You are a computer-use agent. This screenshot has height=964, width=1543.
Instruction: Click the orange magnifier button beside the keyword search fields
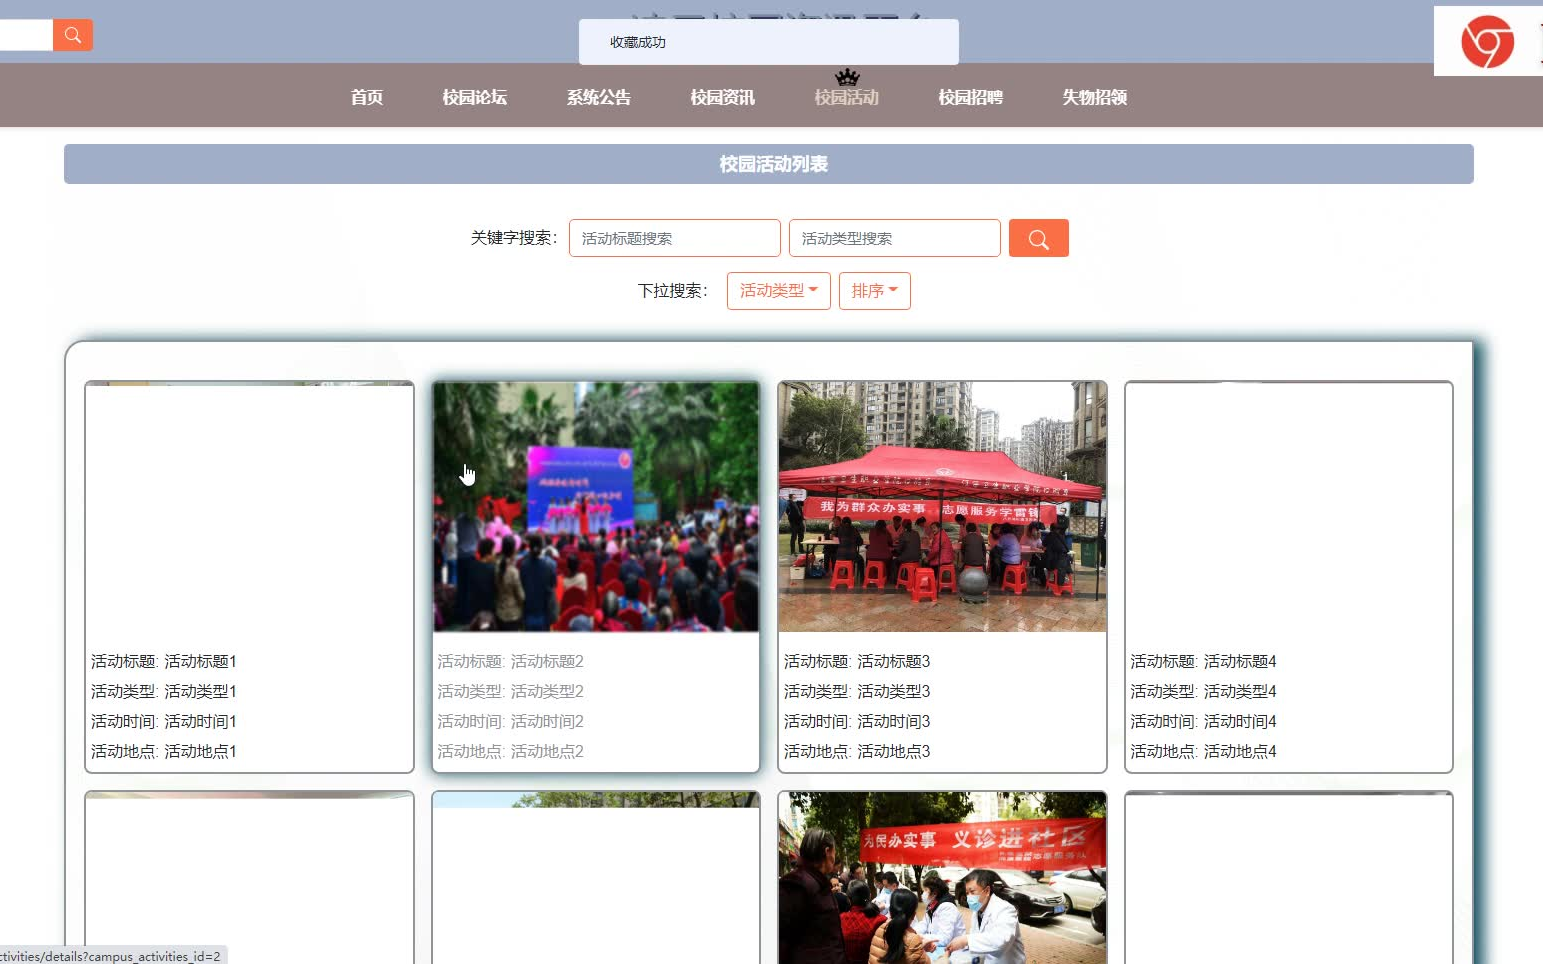click(1038, 238)
